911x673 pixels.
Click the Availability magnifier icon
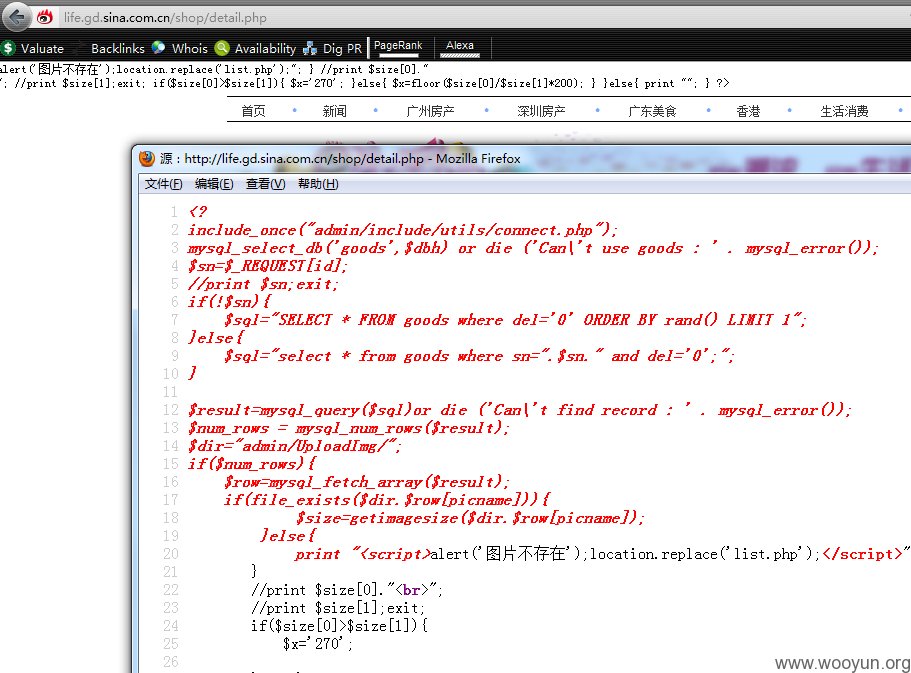coord(221,48)
